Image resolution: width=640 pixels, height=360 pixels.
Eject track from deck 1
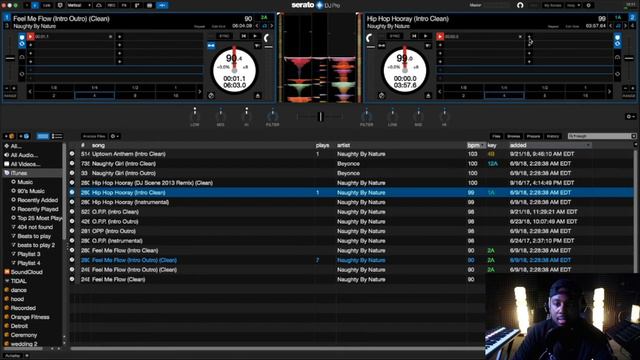pyautogui.click(x=258, y=96)
